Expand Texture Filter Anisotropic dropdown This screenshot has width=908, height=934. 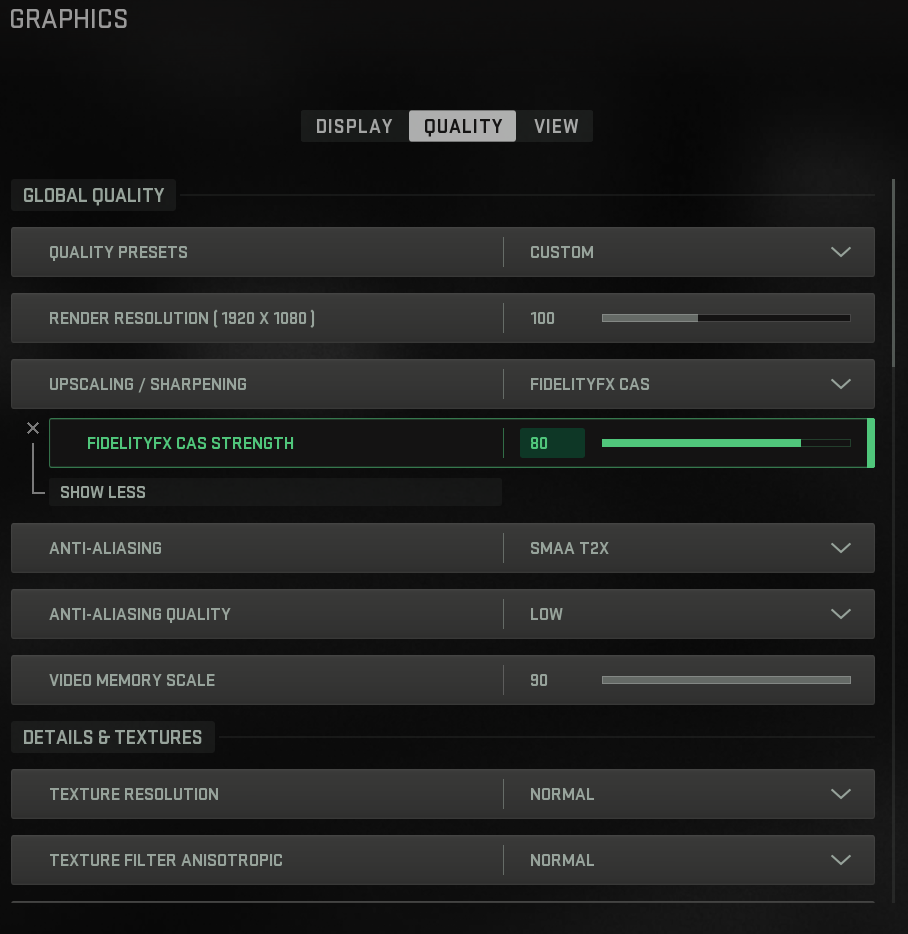coord(840,860)
